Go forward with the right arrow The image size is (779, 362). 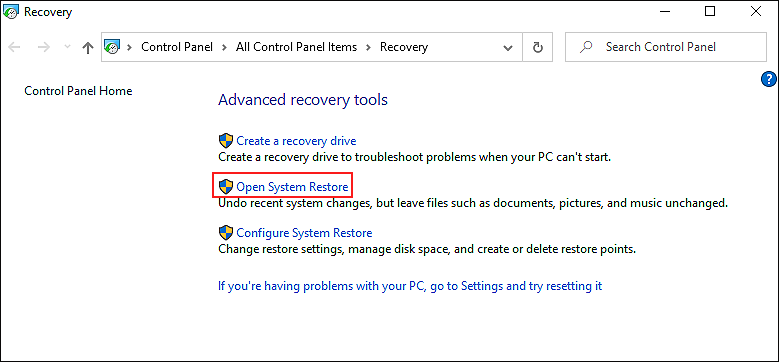[44, 47]
